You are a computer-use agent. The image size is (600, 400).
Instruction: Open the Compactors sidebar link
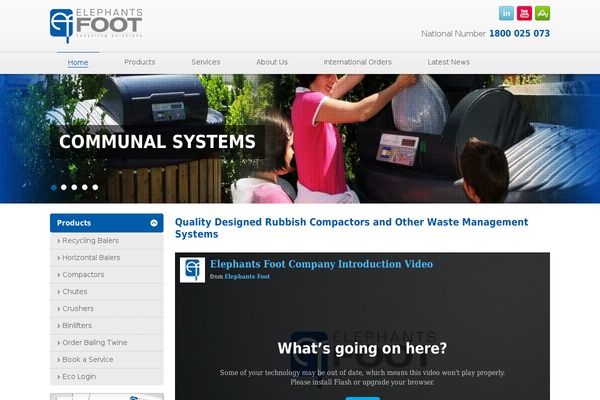pos(107,275)
